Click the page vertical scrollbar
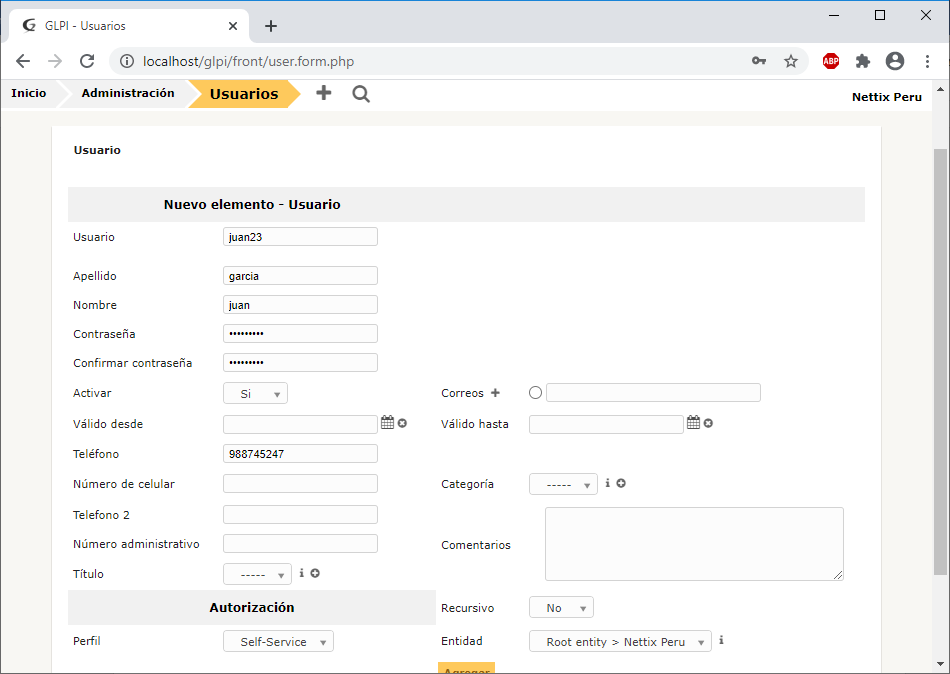This screenshot has width=950, height=674. pos(939,360)
